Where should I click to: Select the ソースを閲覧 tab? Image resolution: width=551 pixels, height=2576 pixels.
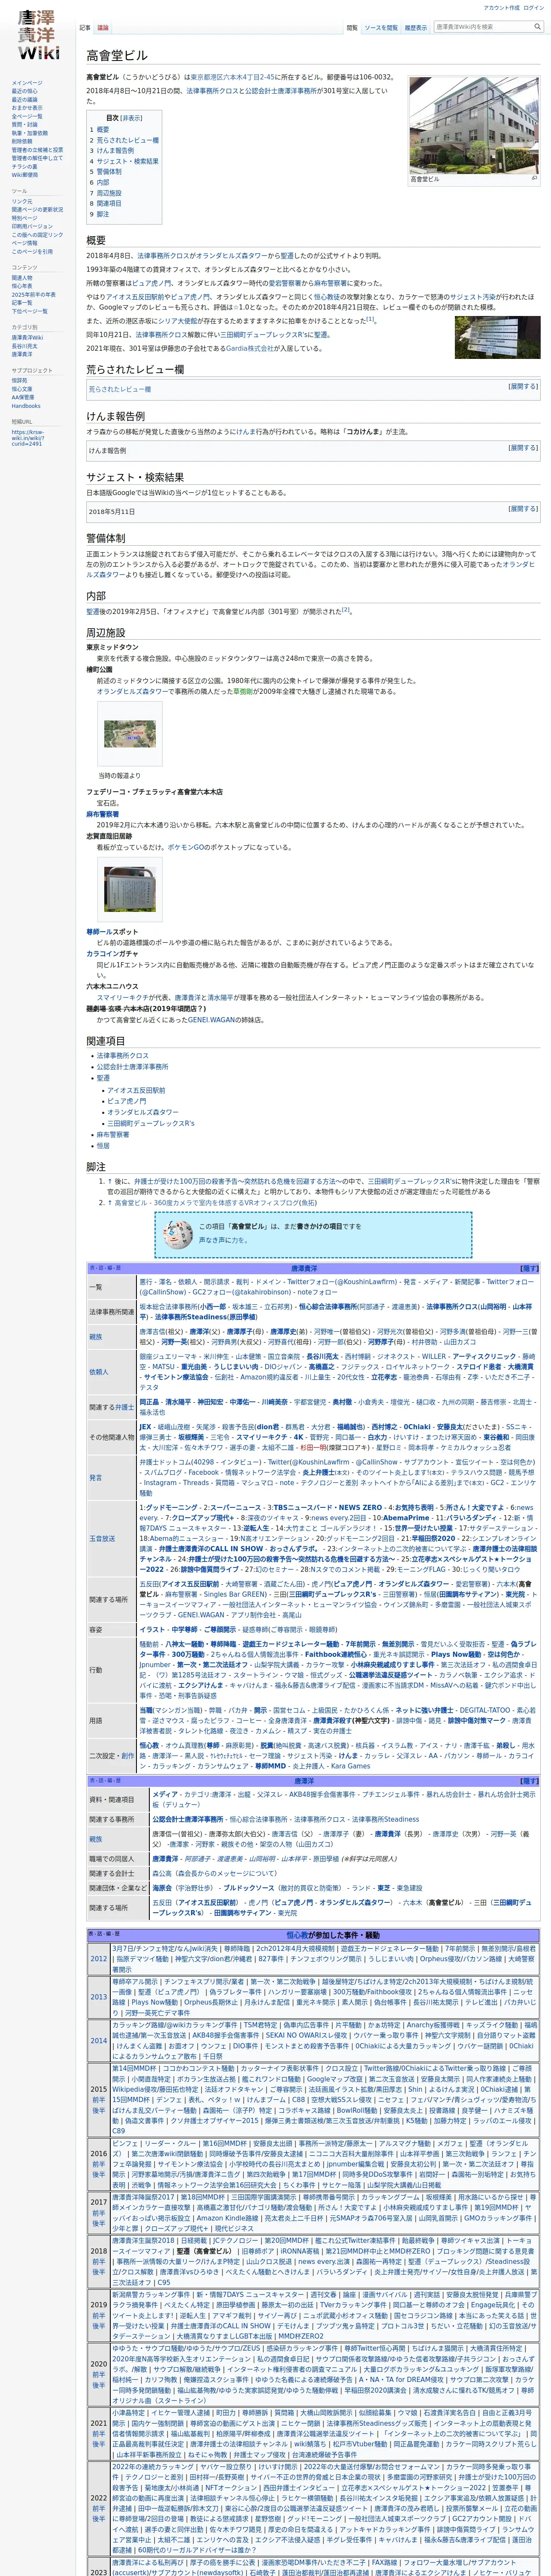381,28
